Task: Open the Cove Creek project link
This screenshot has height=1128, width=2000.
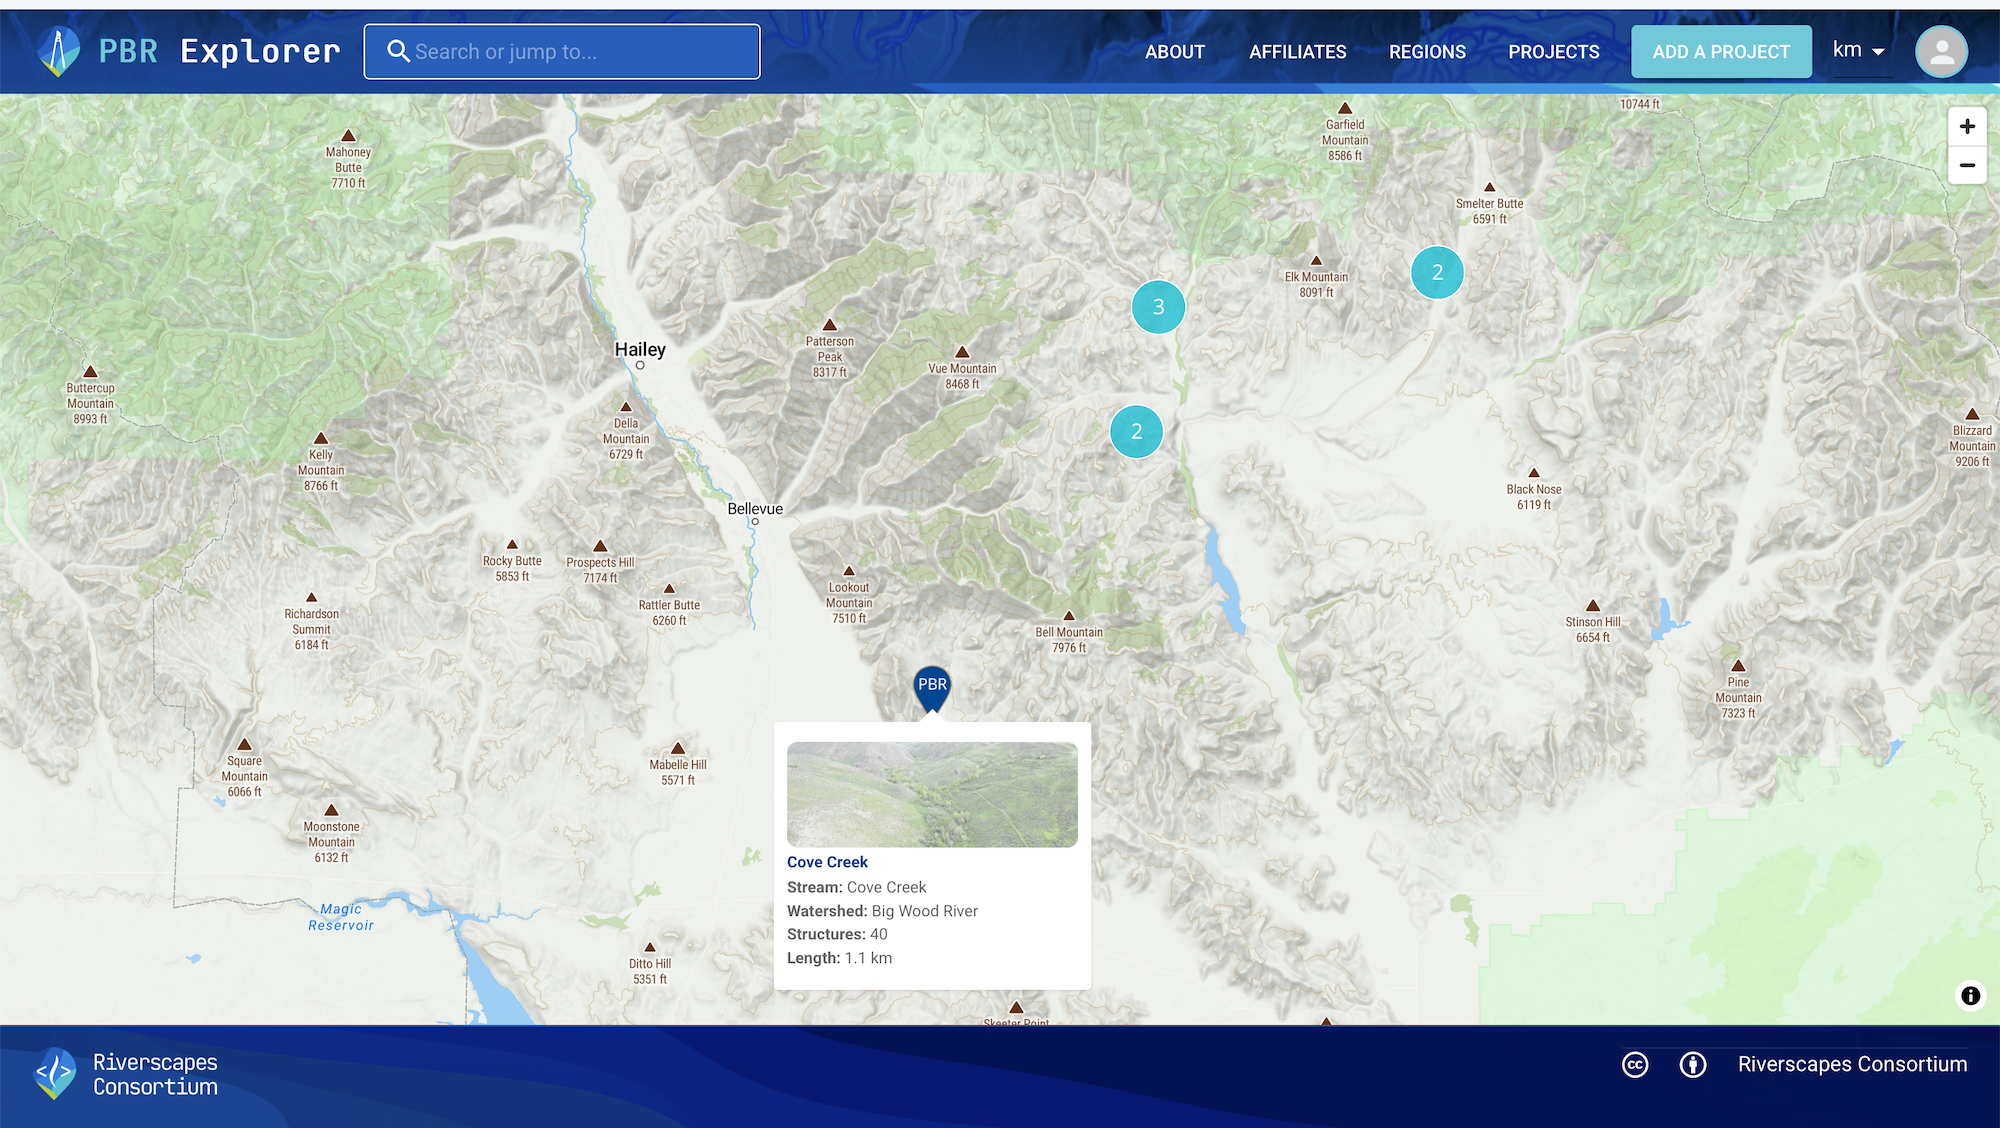Action: click(827, 862)
